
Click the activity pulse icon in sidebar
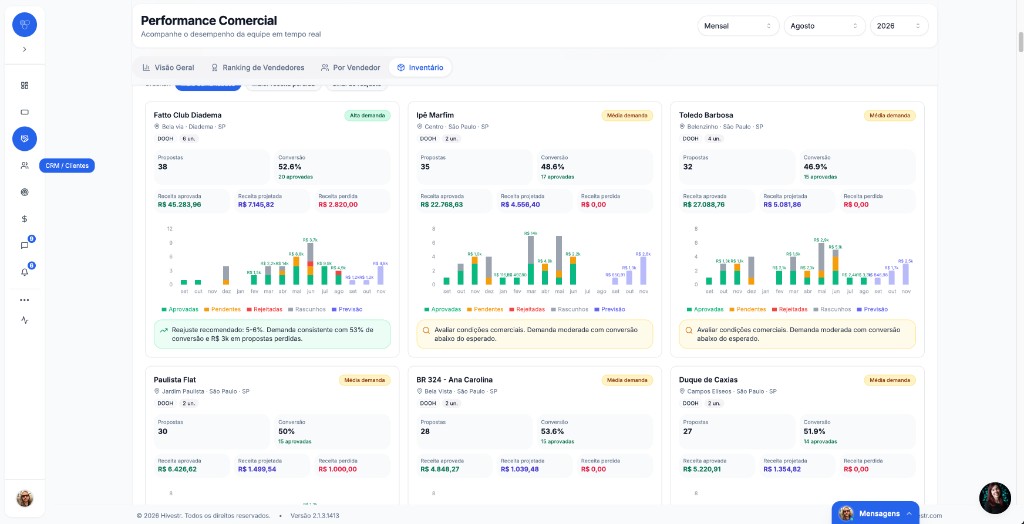point(25,320)
